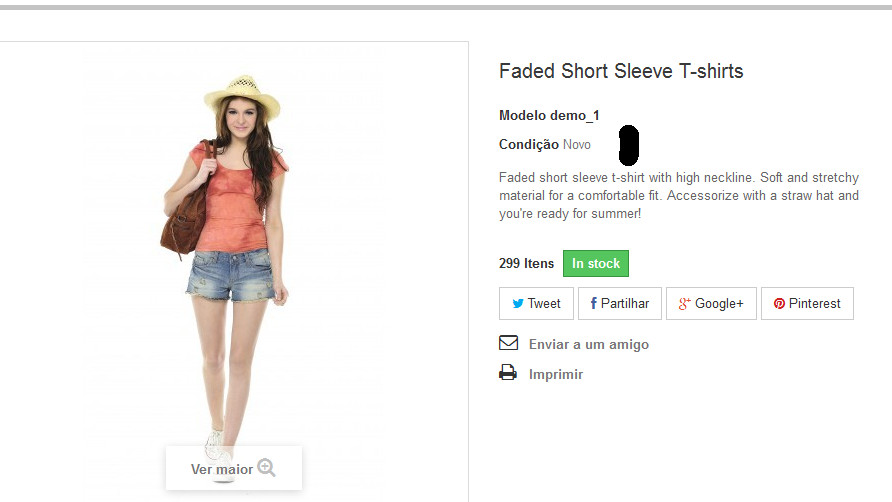Click the 299 Itens quantity text
Viewport: 892px width, 502px height.
(x=526, y=264)
